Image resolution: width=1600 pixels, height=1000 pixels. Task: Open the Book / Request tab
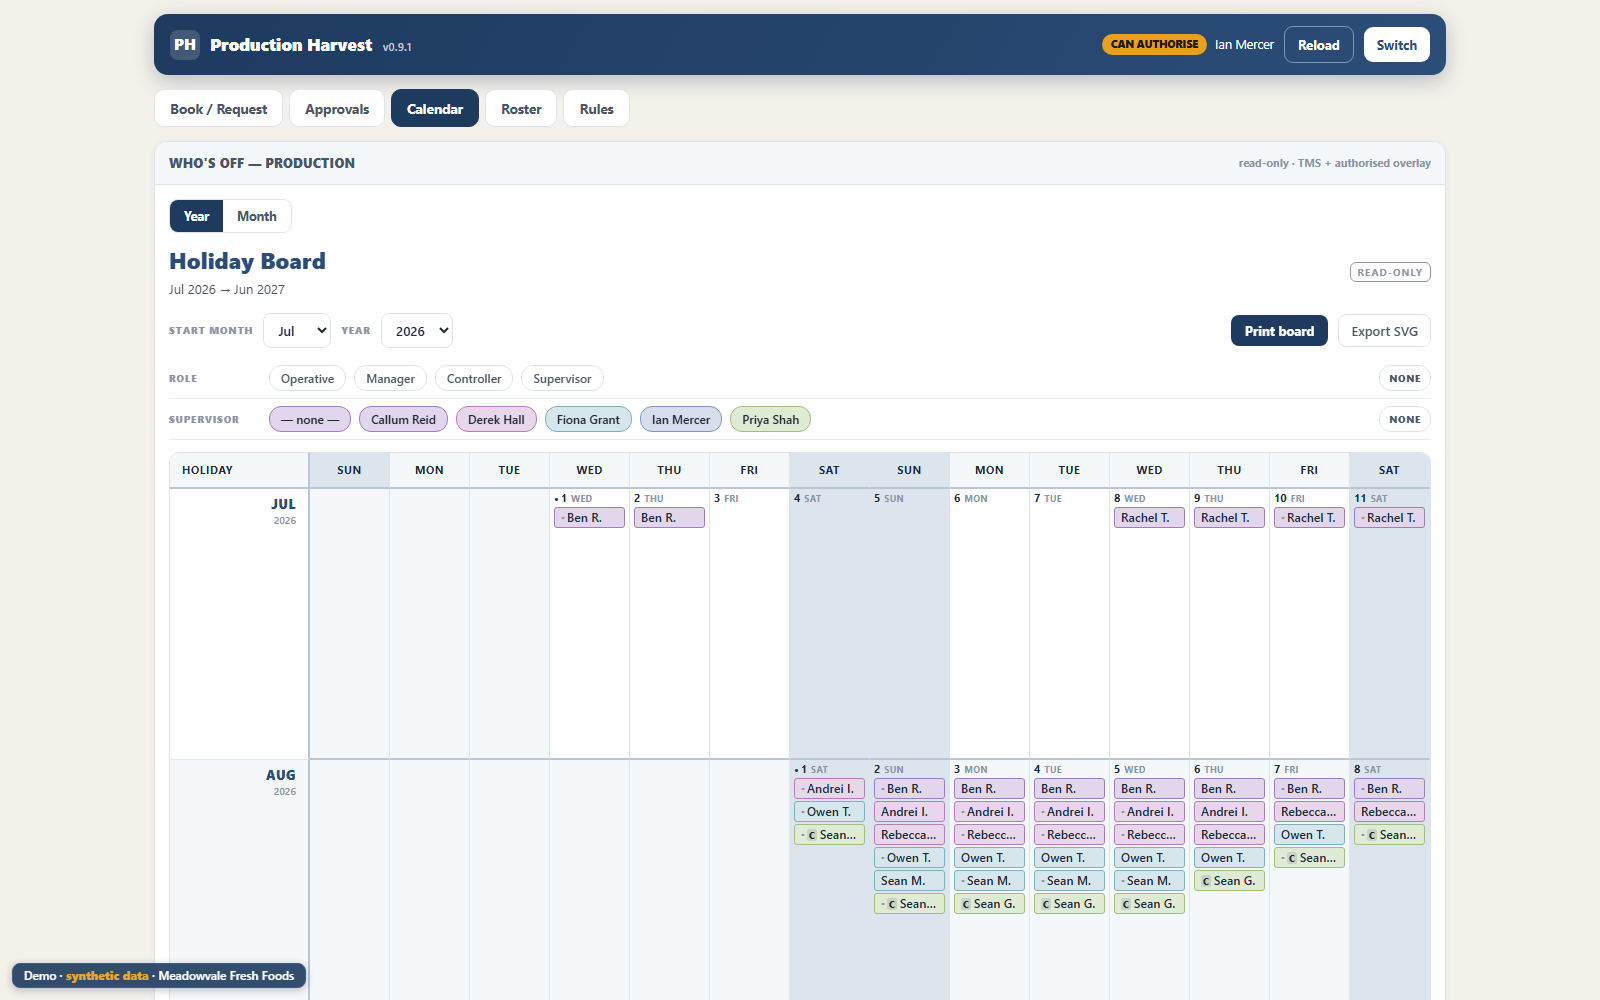219,109
